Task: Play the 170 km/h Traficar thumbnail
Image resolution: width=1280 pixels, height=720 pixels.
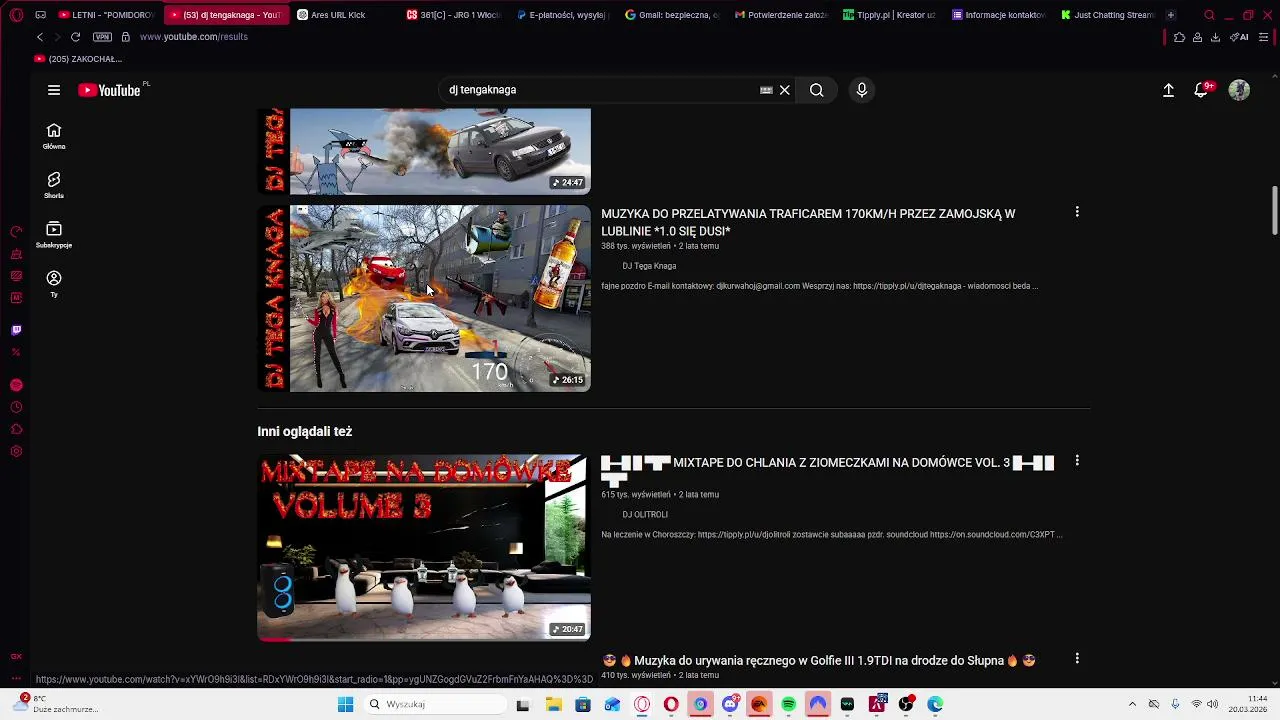Action: [424, 298]
